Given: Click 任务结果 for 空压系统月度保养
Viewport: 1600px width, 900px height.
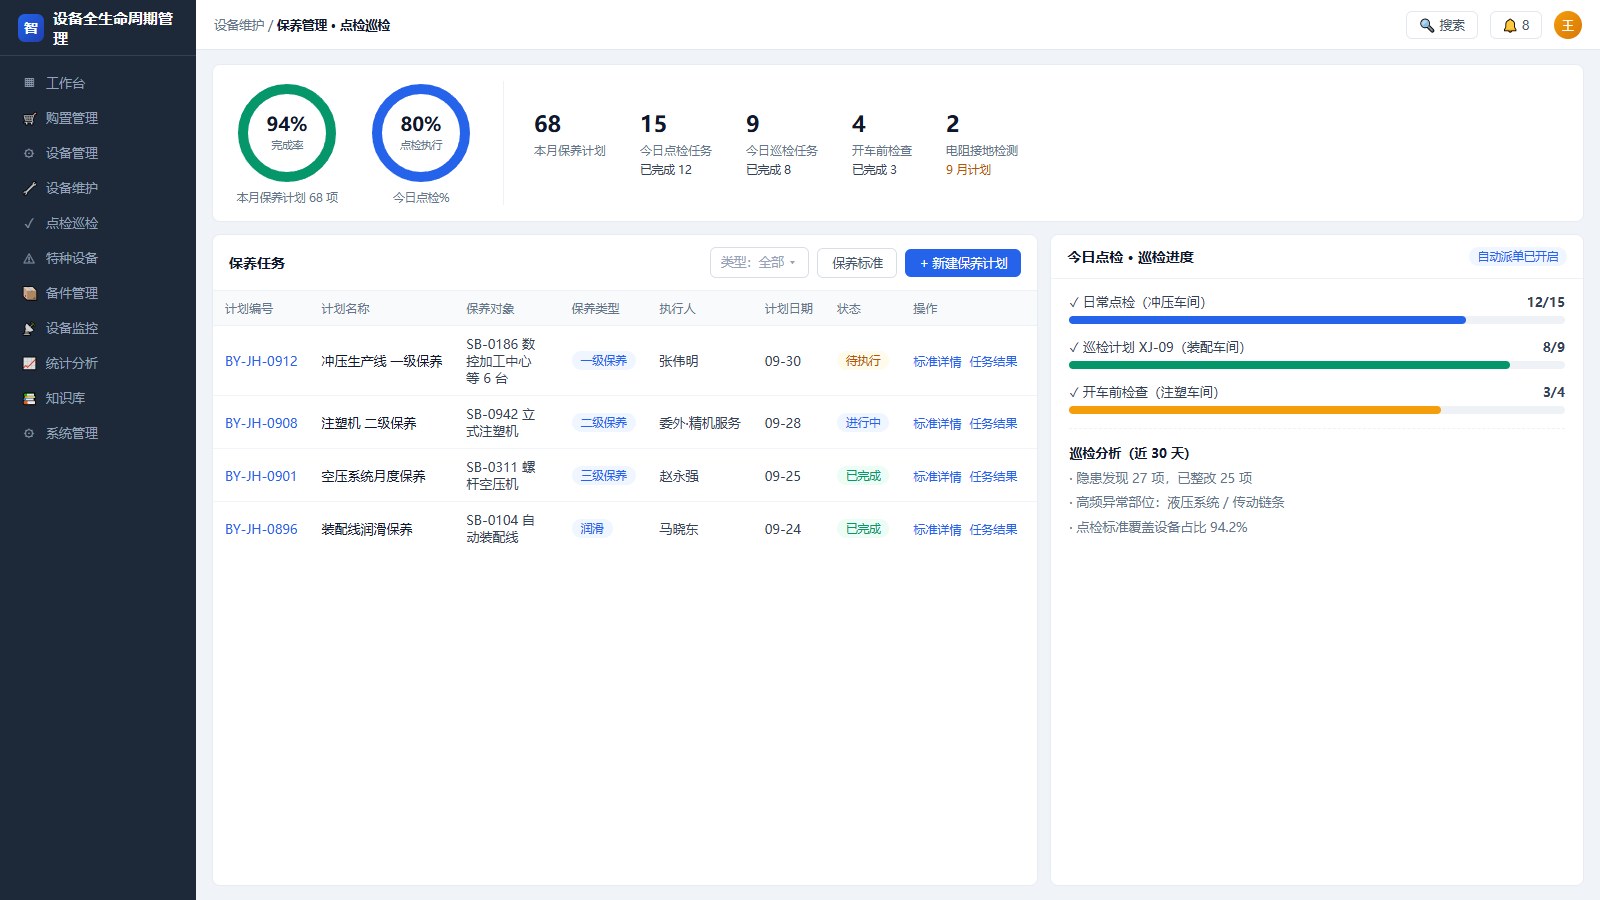Looking at the screenshot, I should coord(993,477).
